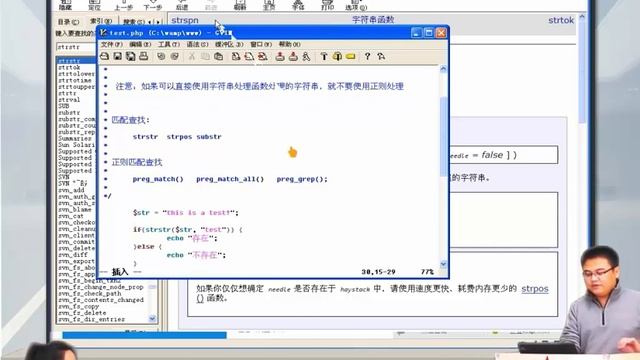Click the Open file icon in gVim toolbar
The height and width of the screenshot is (360, 640).
click(104, 56)
